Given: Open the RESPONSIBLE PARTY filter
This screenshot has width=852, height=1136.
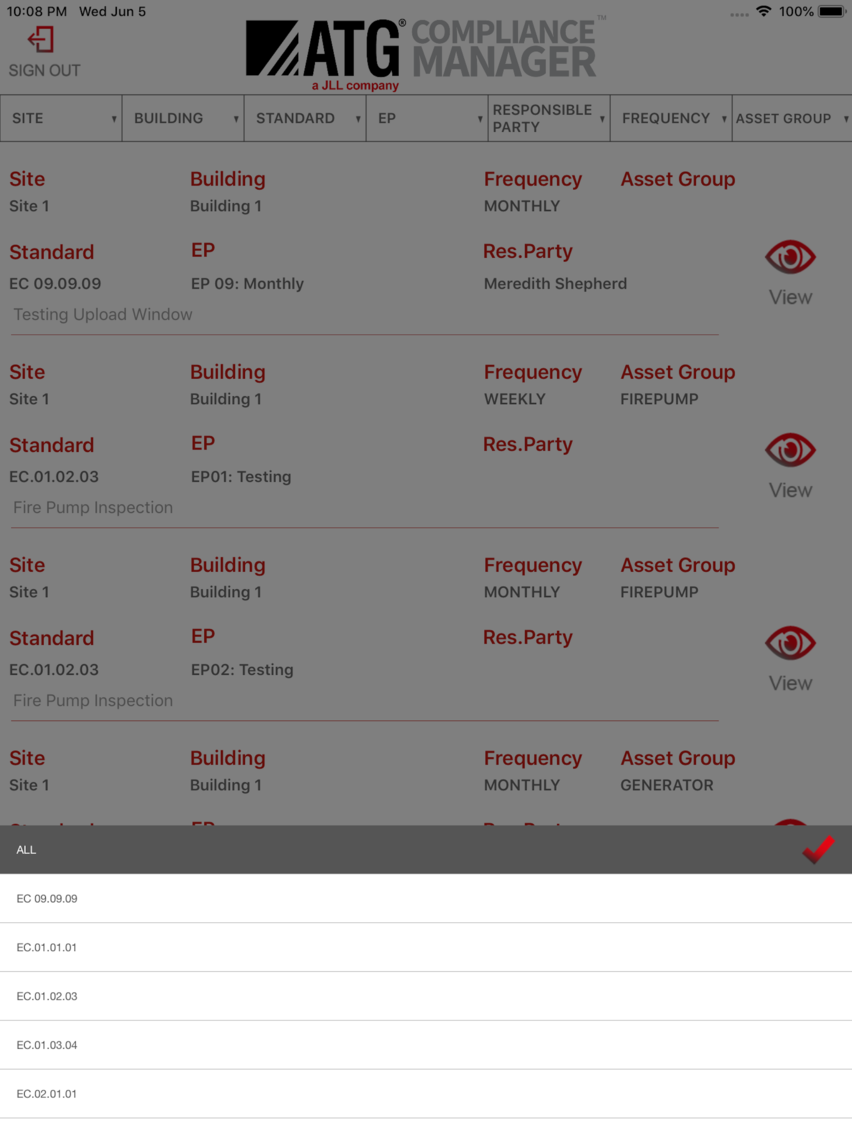Looking at the screenshot, I should point(549,118).
